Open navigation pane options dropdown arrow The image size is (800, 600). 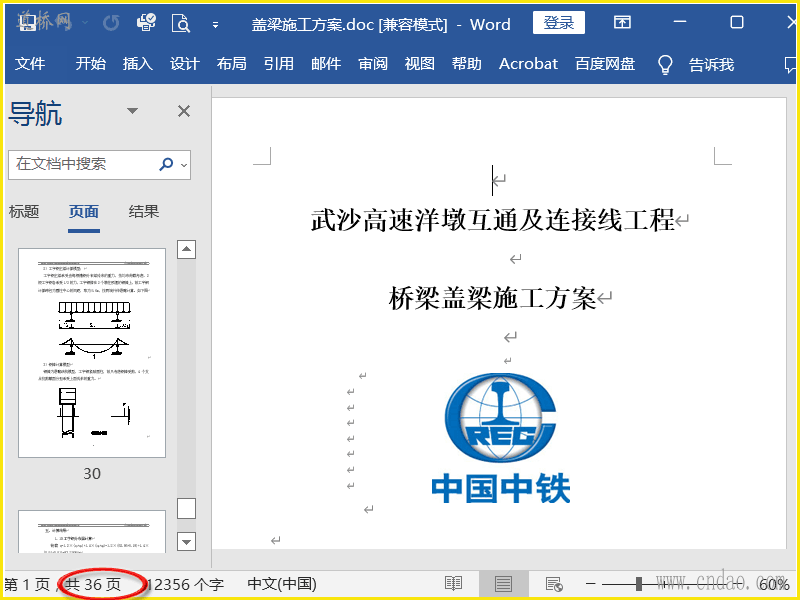click(132, 111)
